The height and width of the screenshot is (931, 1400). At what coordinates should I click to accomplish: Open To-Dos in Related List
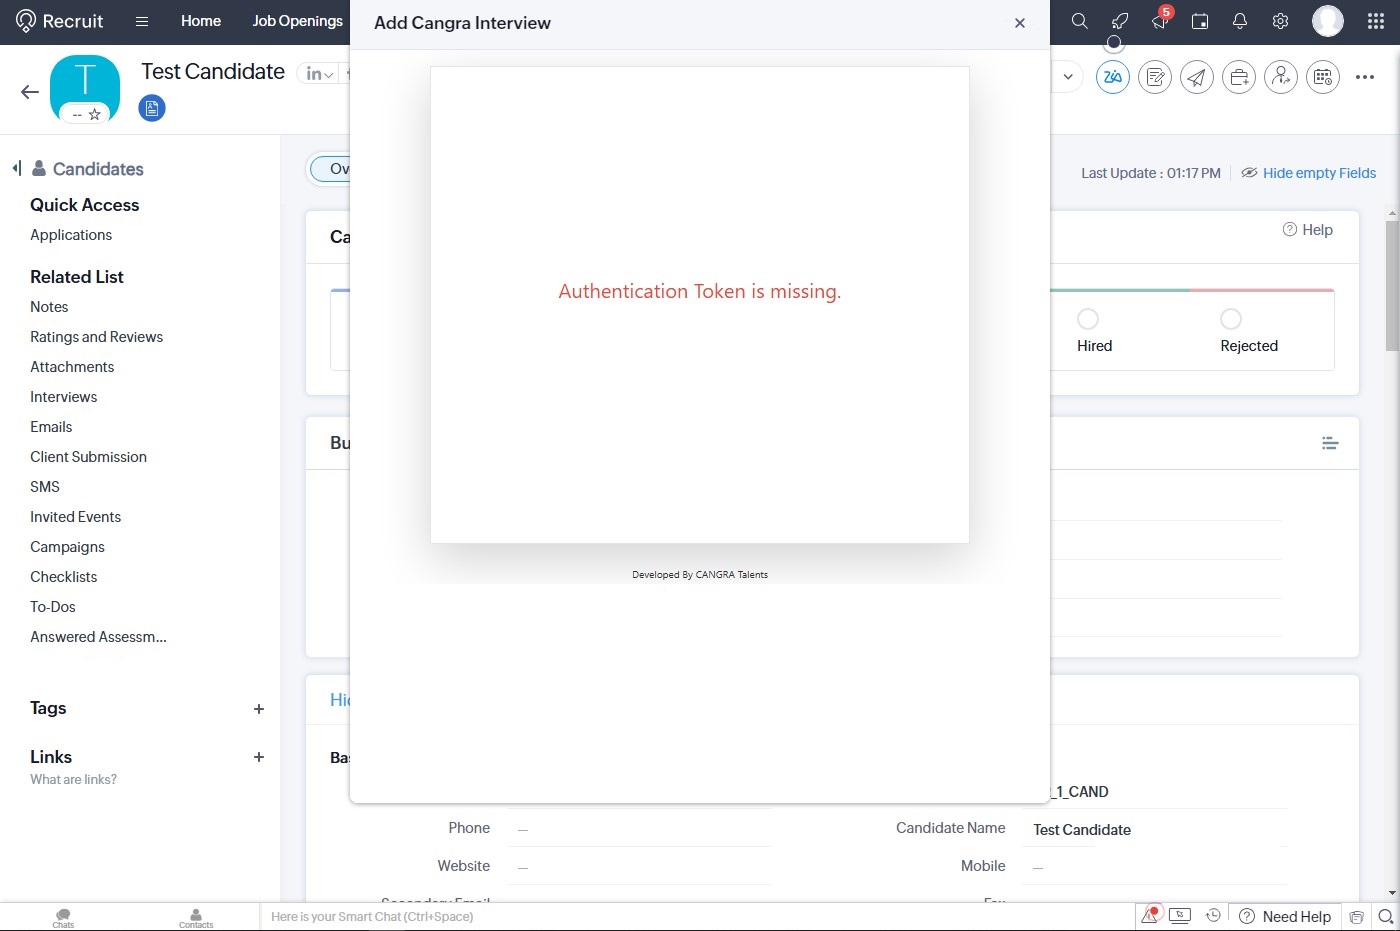(x=53, y=607)
